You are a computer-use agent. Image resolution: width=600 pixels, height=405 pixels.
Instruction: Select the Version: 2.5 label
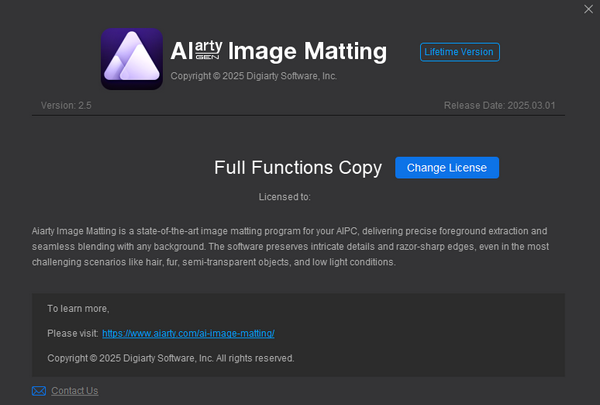pyautogui.click(x=65, y=106)
